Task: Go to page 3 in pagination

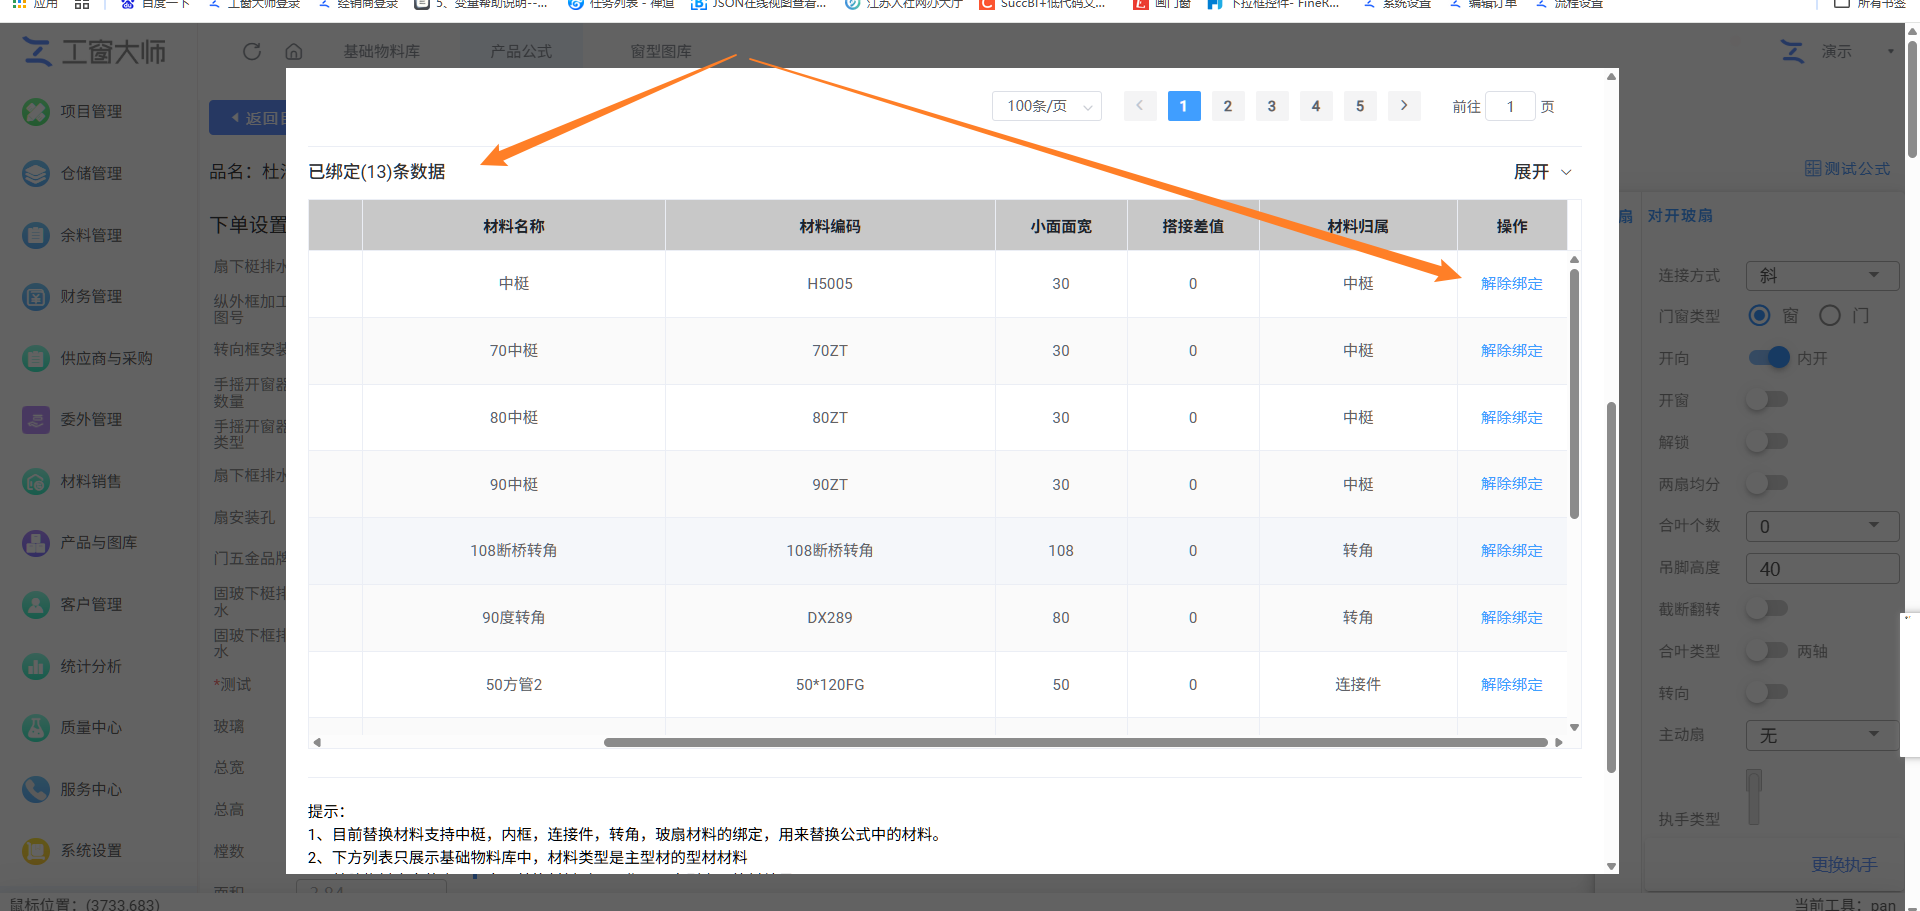Action: (x=1271, y=106)
